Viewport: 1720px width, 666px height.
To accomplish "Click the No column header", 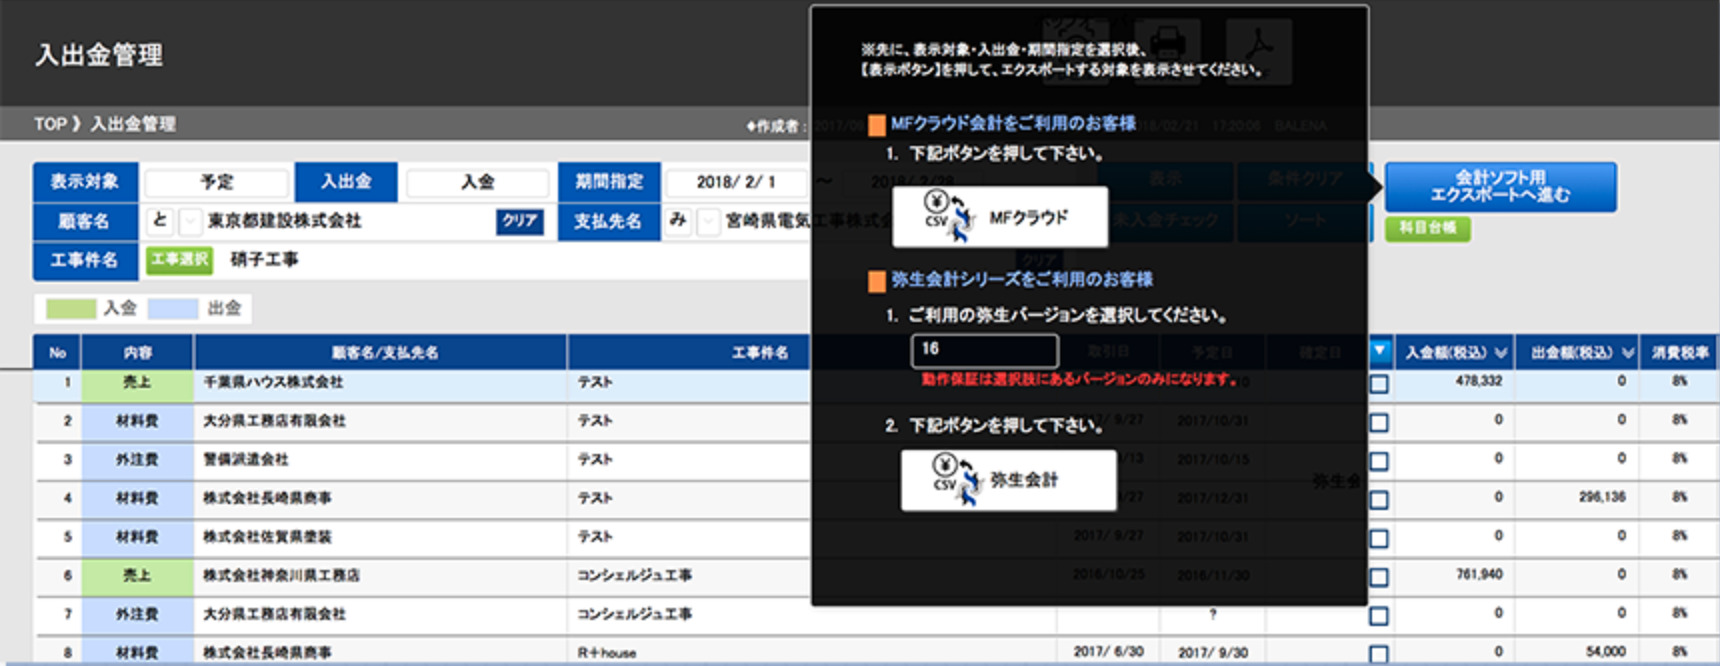I will coord(58,353).
